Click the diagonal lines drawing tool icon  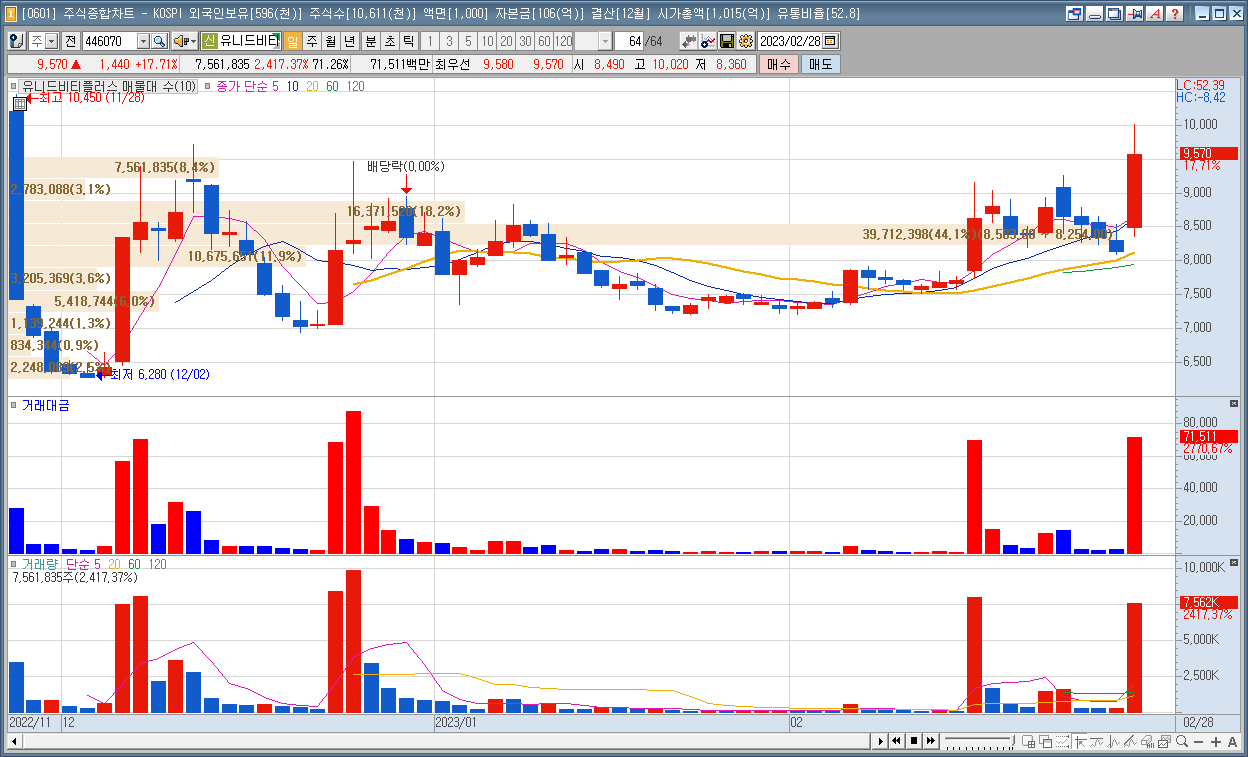point(1130,741)
